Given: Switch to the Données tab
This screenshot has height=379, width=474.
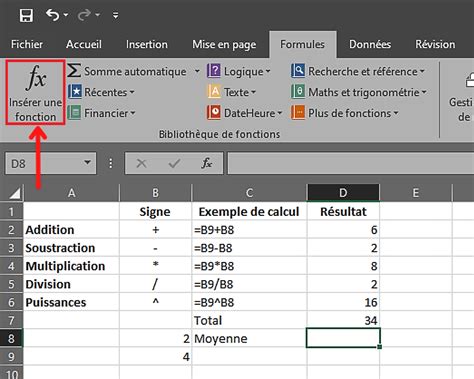Looking at the screenshot, I should point(370,44).
